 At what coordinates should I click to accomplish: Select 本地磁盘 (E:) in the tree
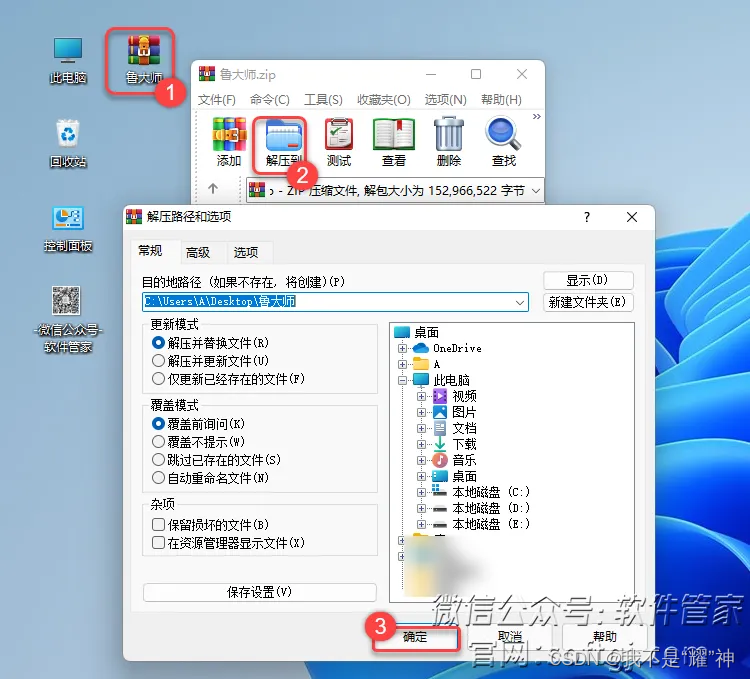click(x=491, y=524)
